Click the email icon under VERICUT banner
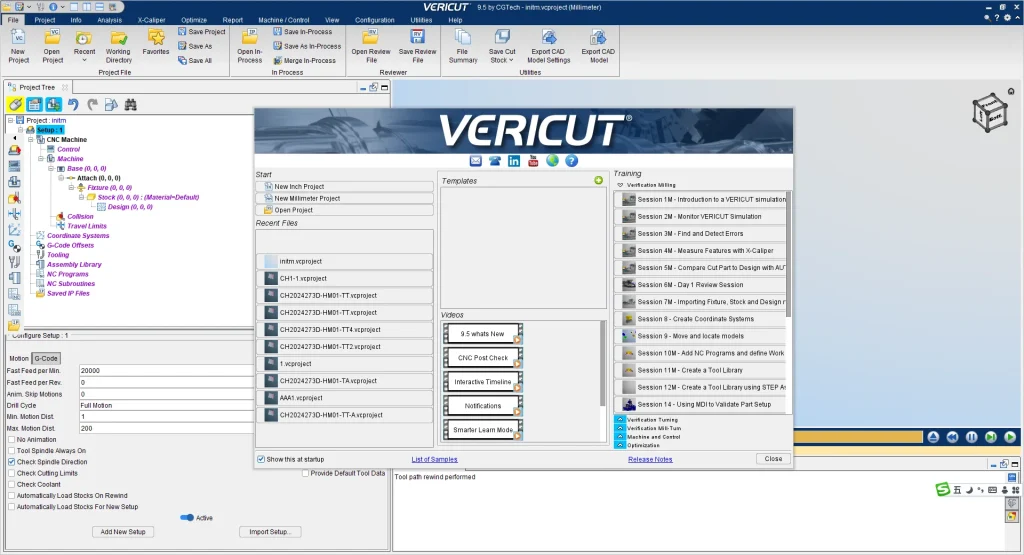This screenshot has height=555, width=1024. point(475,161)
